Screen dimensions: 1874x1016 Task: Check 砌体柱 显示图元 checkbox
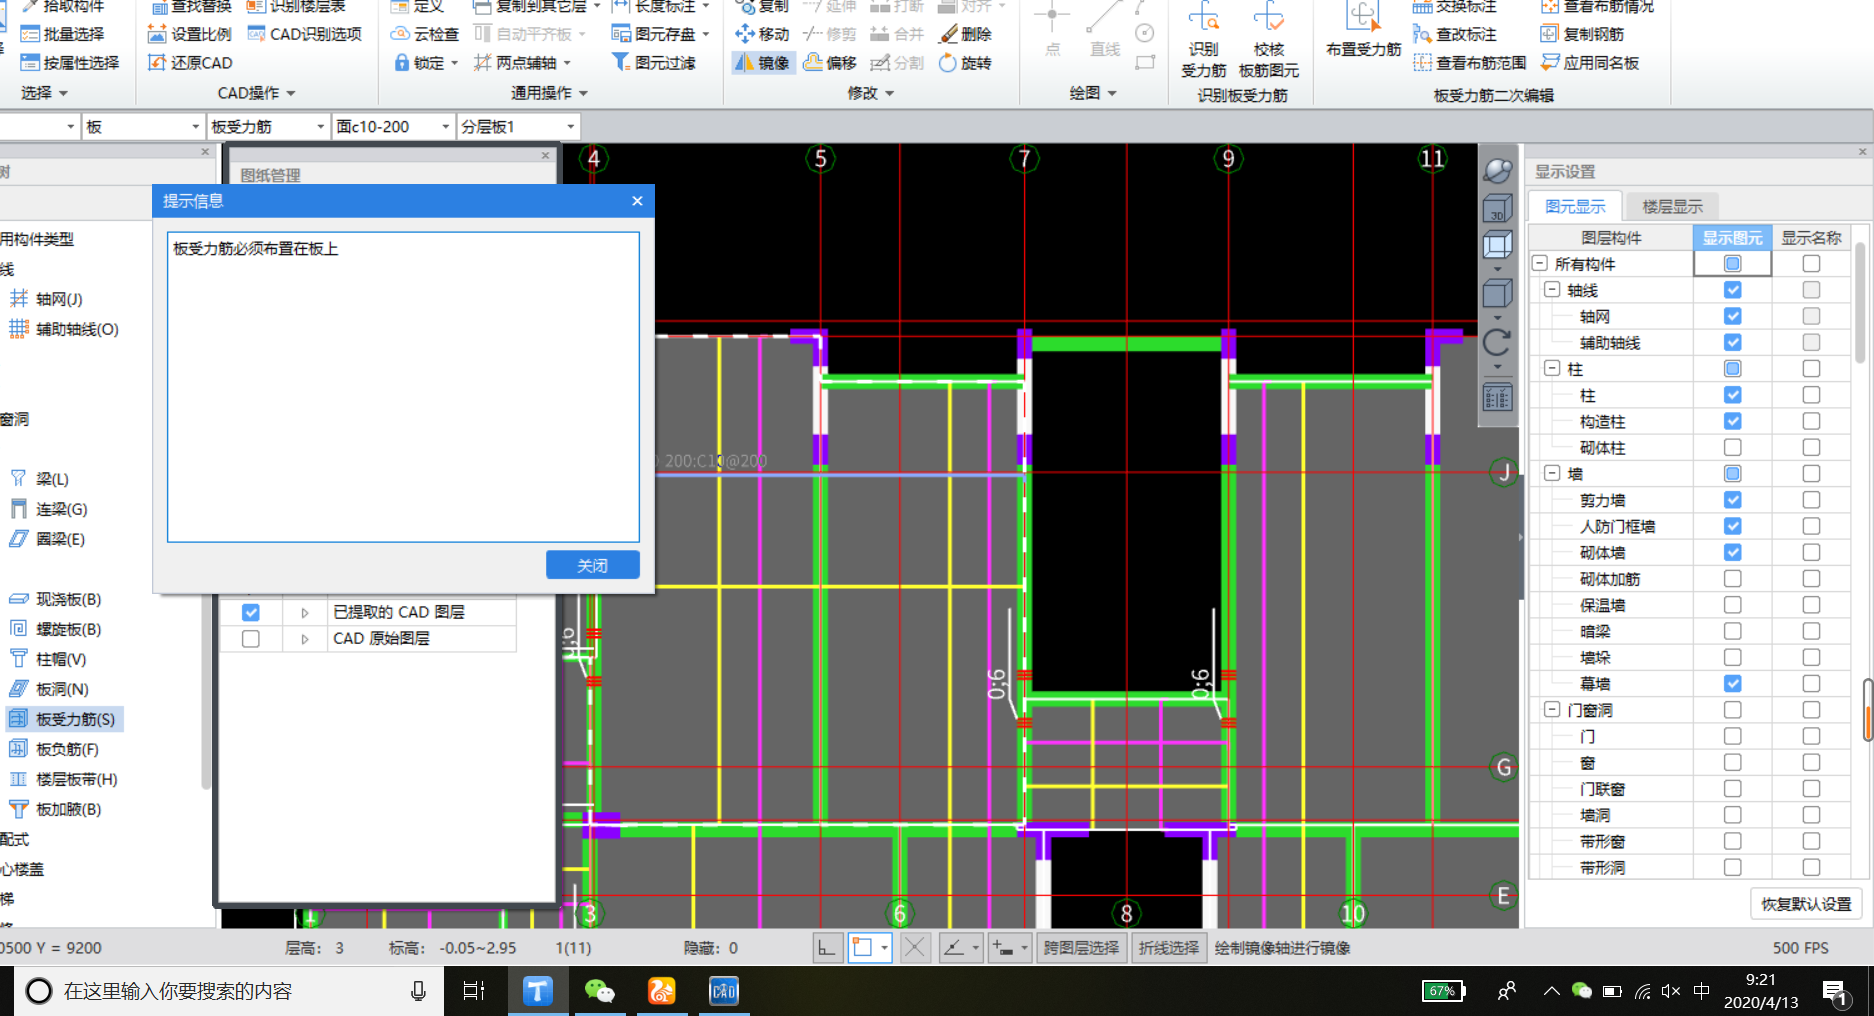coord(1733,447)
